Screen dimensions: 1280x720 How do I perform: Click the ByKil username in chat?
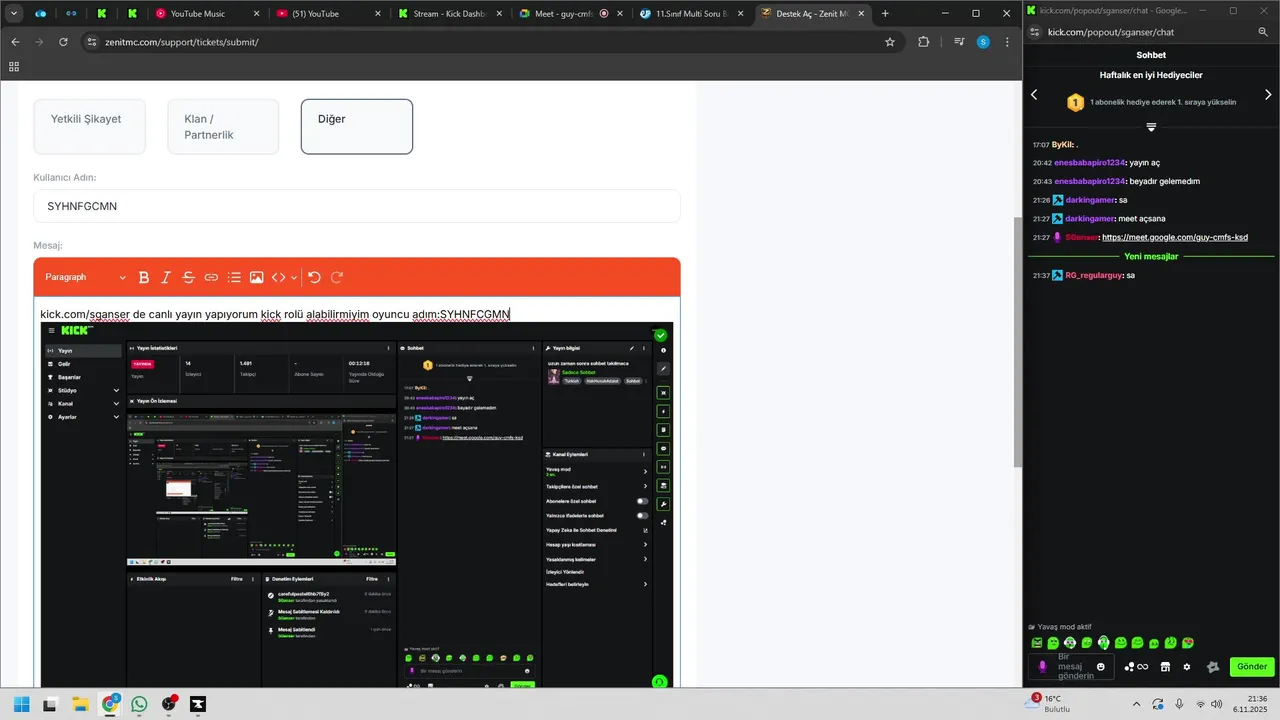click(x=1062, y=145)
